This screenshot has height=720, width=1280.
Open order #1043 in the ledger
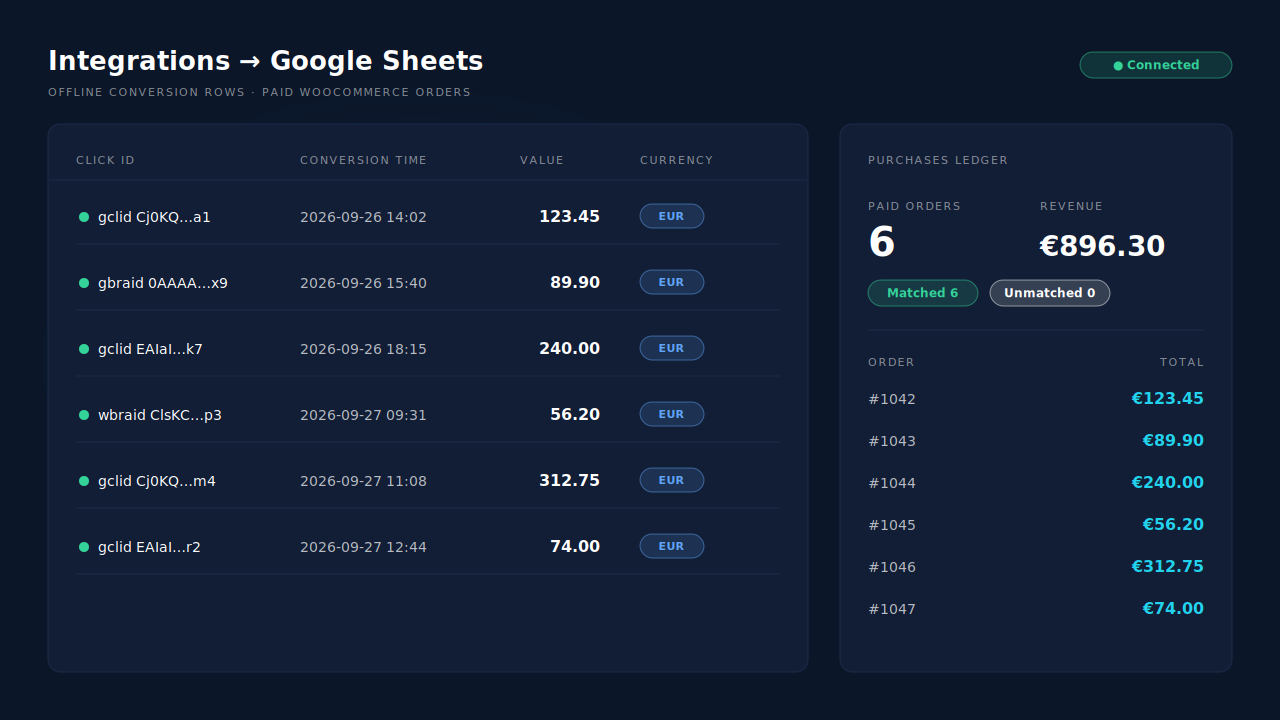pos(892,441)
